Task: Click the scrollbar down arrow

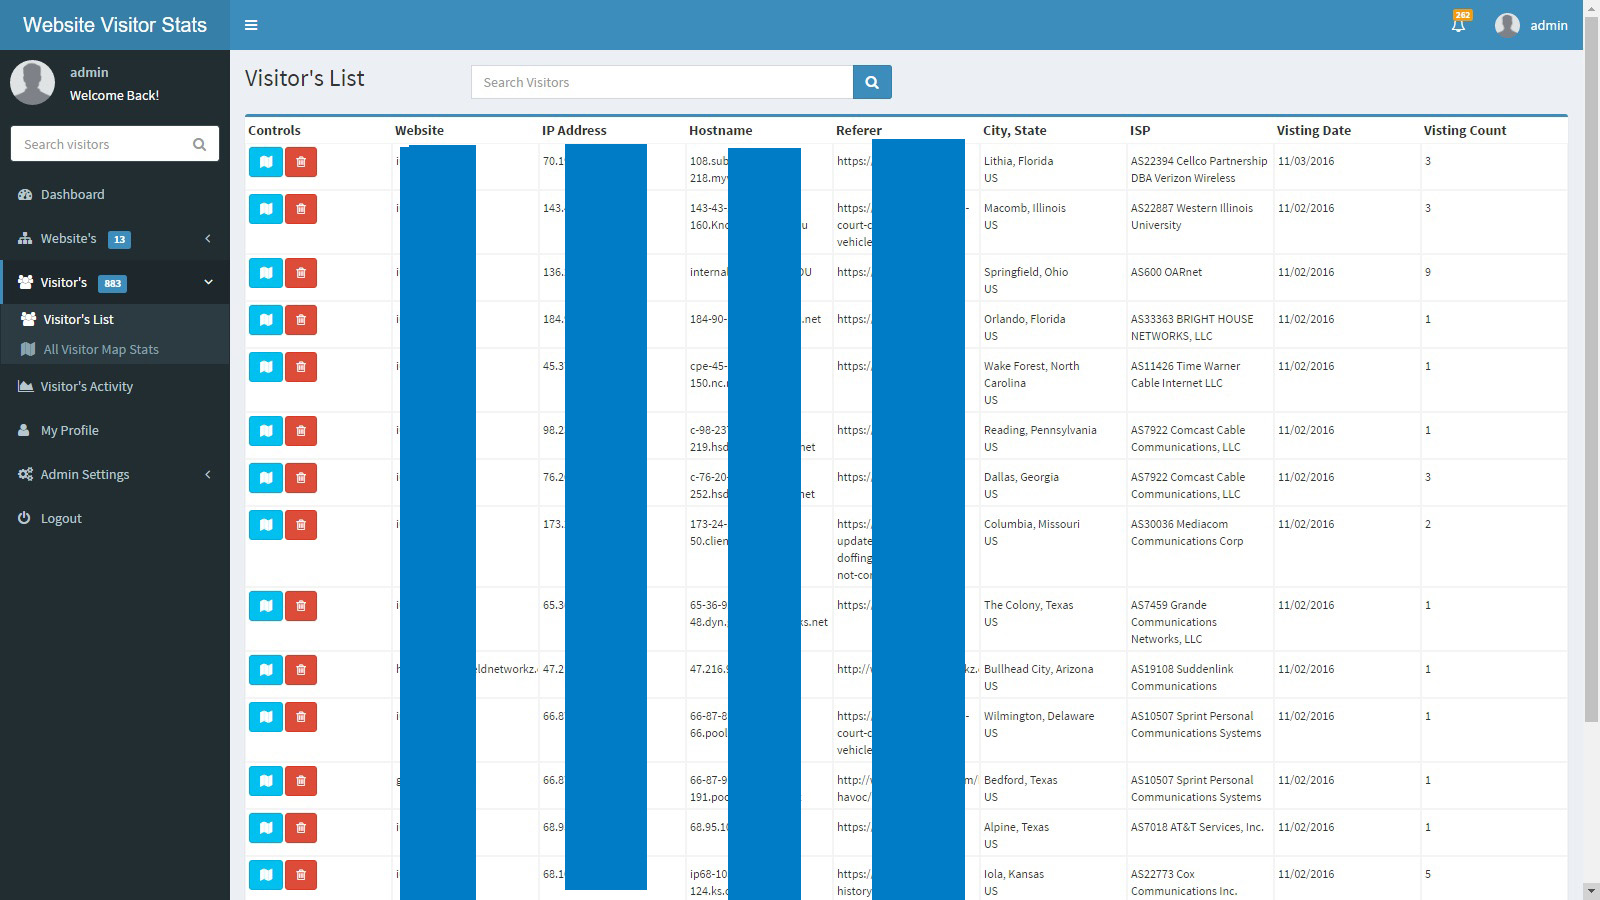Action: click(x=1591, y=891)
